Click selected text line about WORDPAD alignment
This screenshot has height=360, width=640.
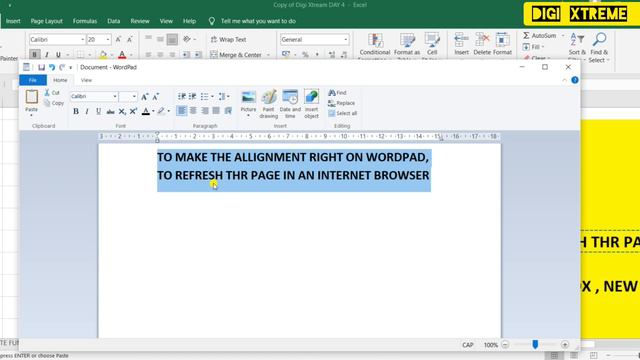293,157
